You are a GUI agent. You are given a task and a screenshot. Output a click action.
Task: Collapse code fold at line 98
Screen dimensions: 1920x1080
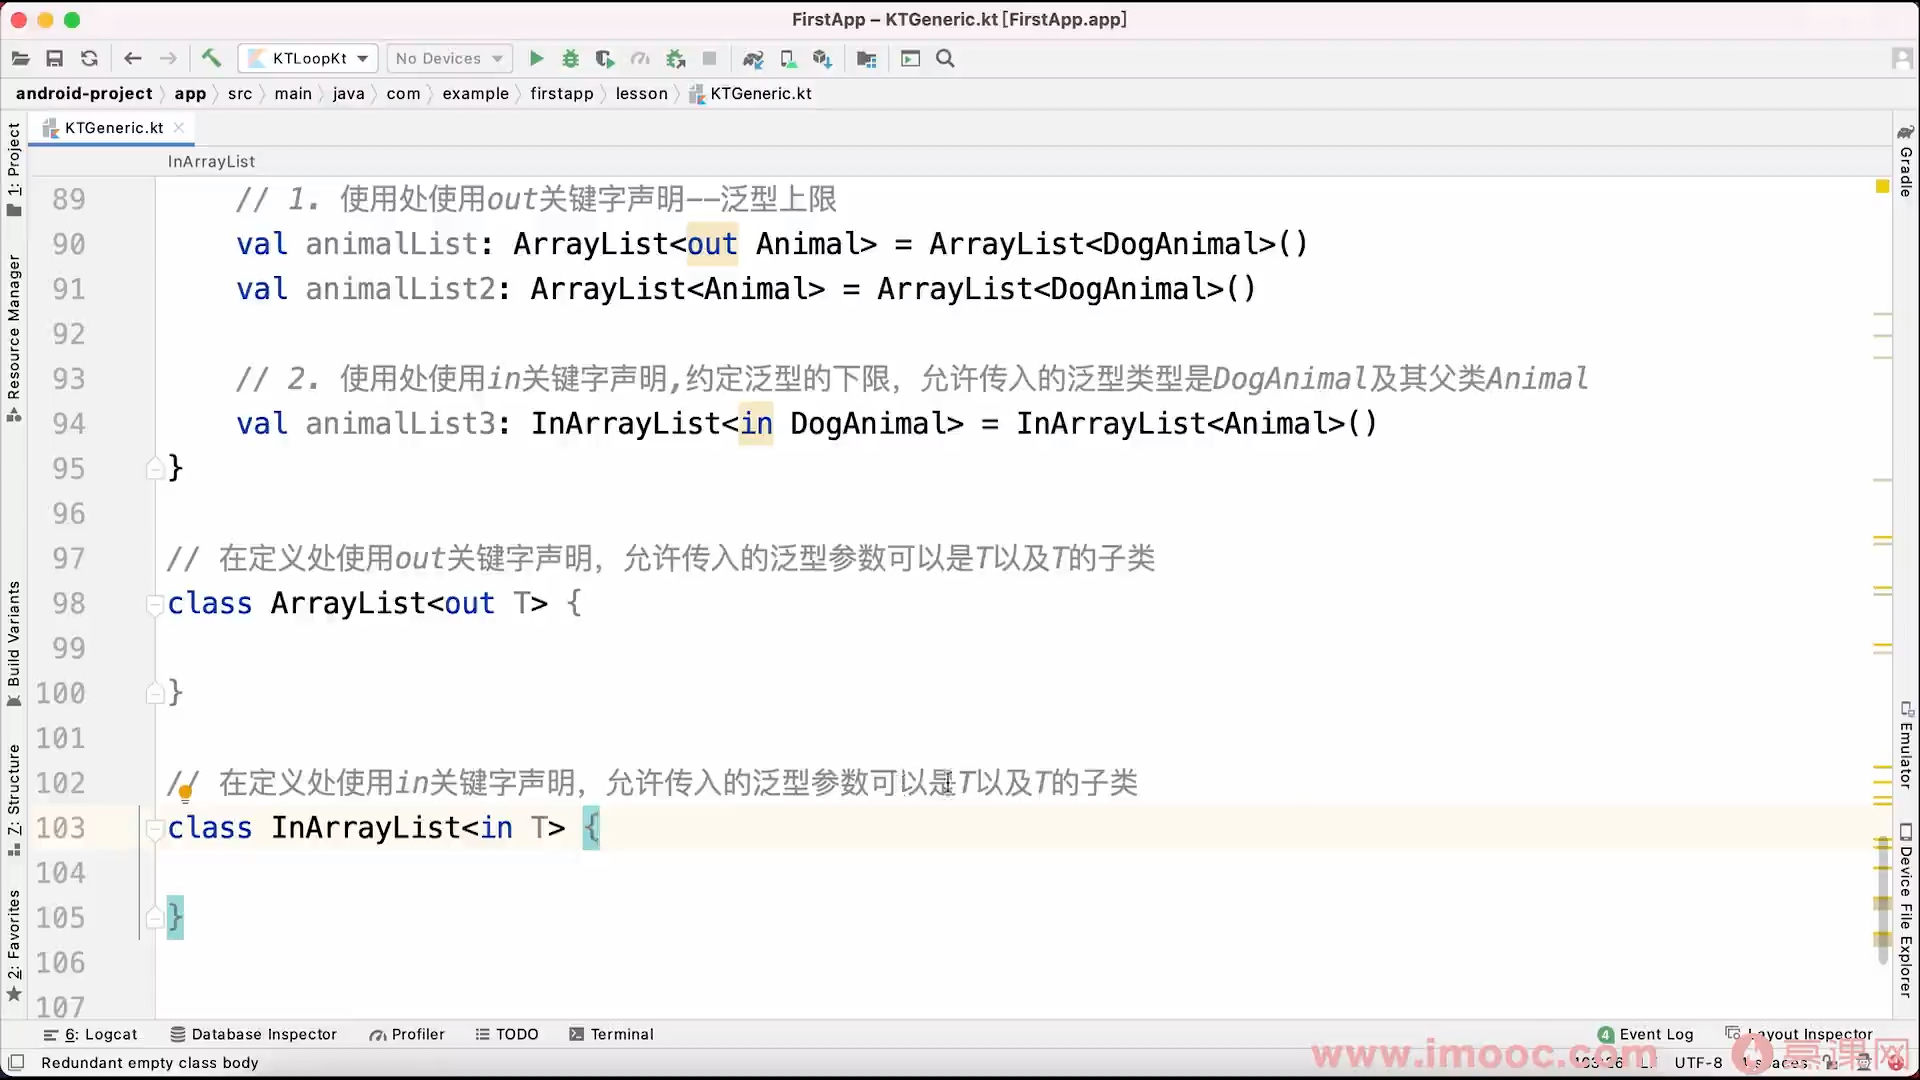coord(154,604)
